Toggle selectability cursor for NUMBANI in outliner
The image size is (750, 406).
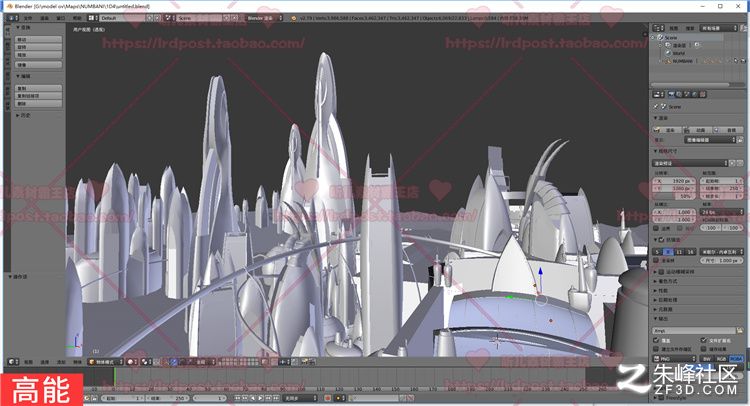(736, 61)
